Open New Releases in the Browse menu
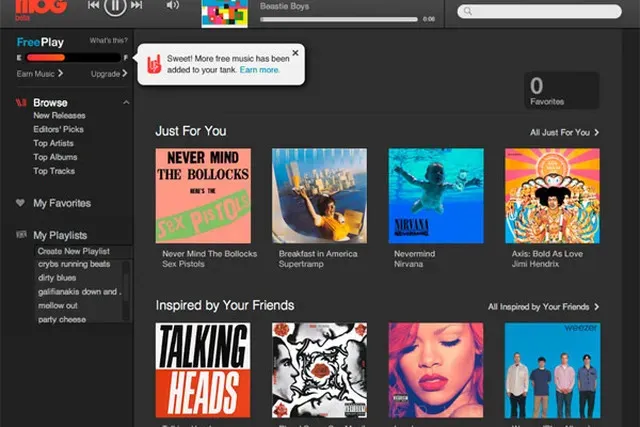 pos(58,116)
